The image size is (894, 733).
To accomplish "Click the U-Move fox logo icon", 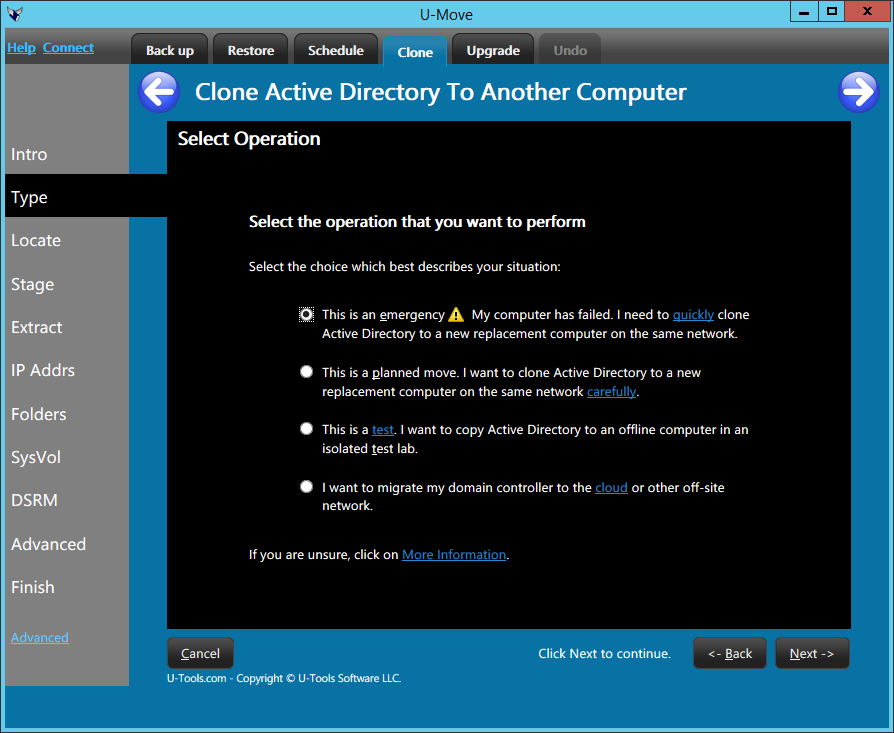I will click(15, 14).
